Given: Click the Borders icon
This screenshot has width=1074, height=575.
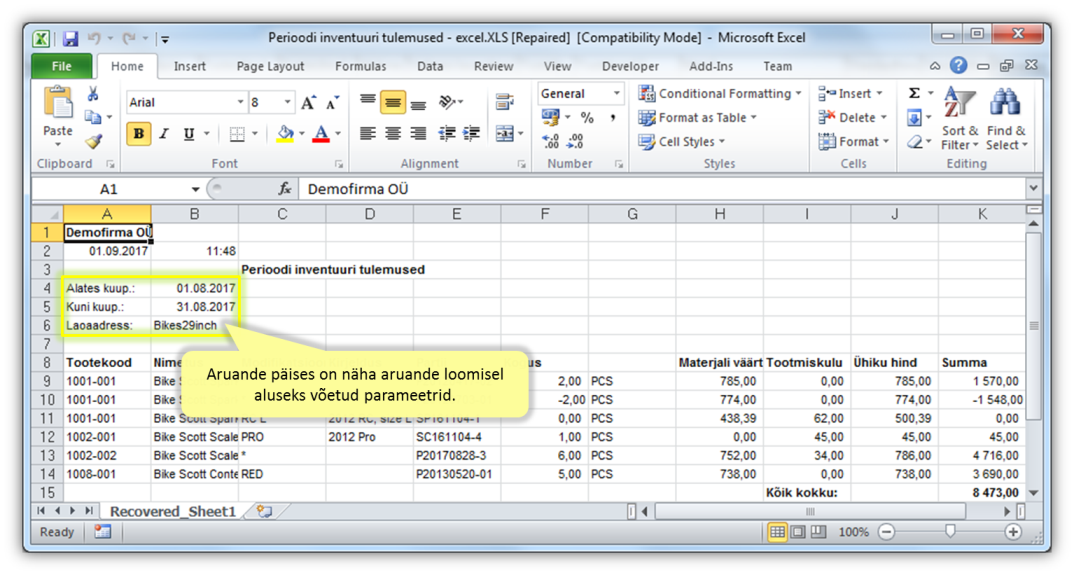Looking at the screenshot, I should (x=236, y=134).
